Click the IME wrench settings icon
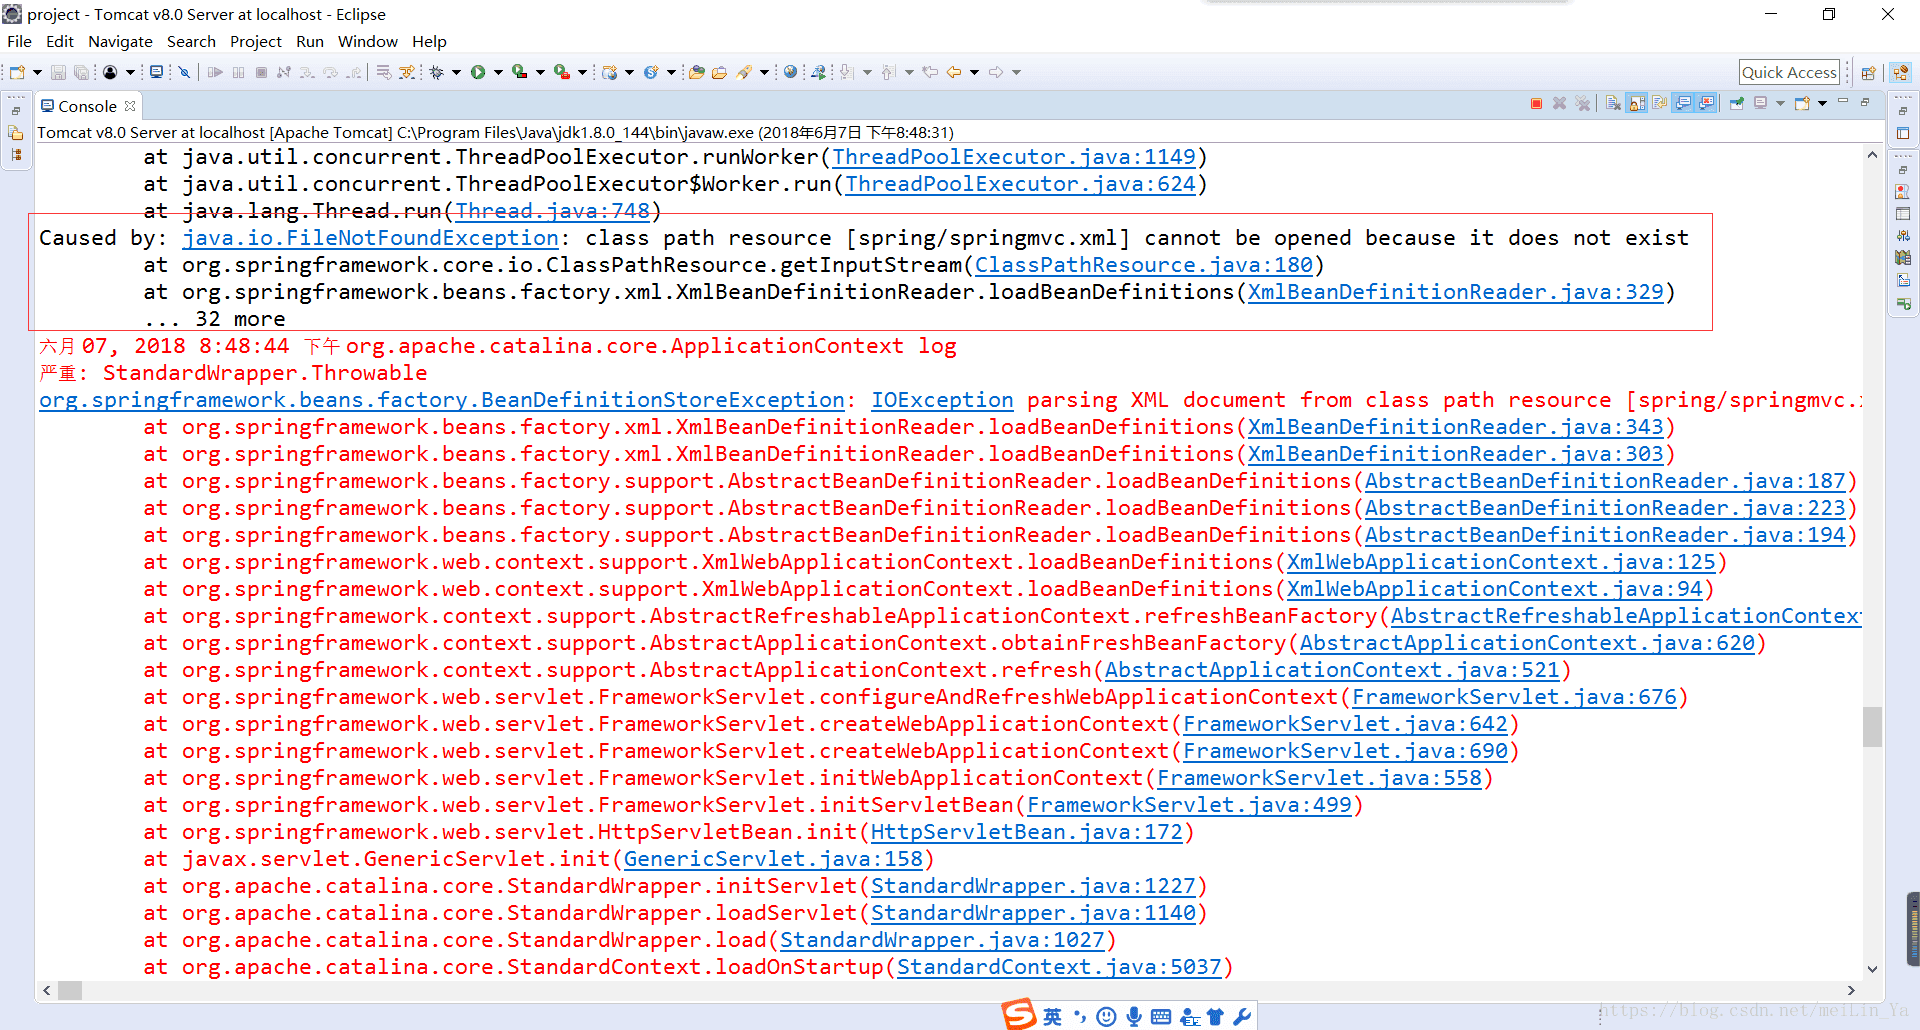The image size is (1920, 1030). [1242, 1017]
